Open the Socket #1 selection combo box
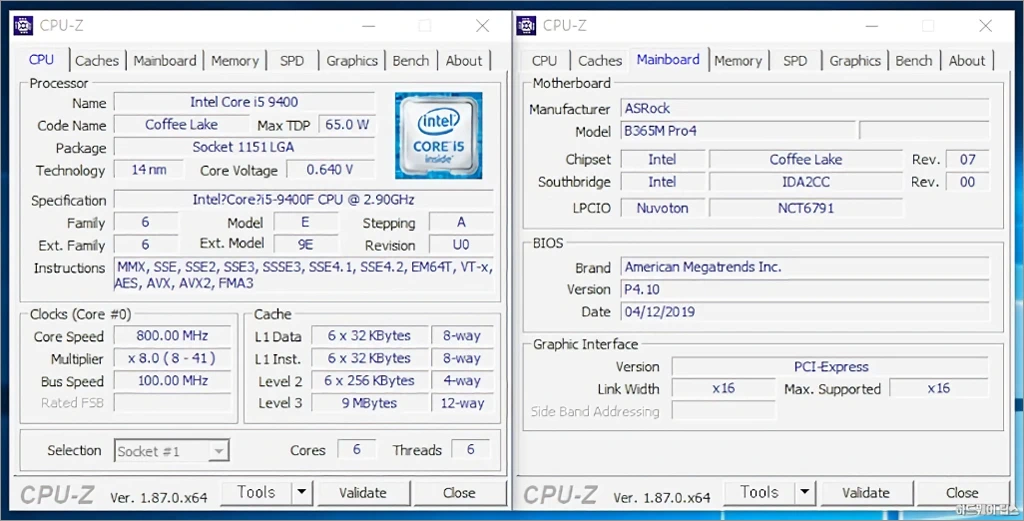 pyautogui.click(x=172, y=451)
